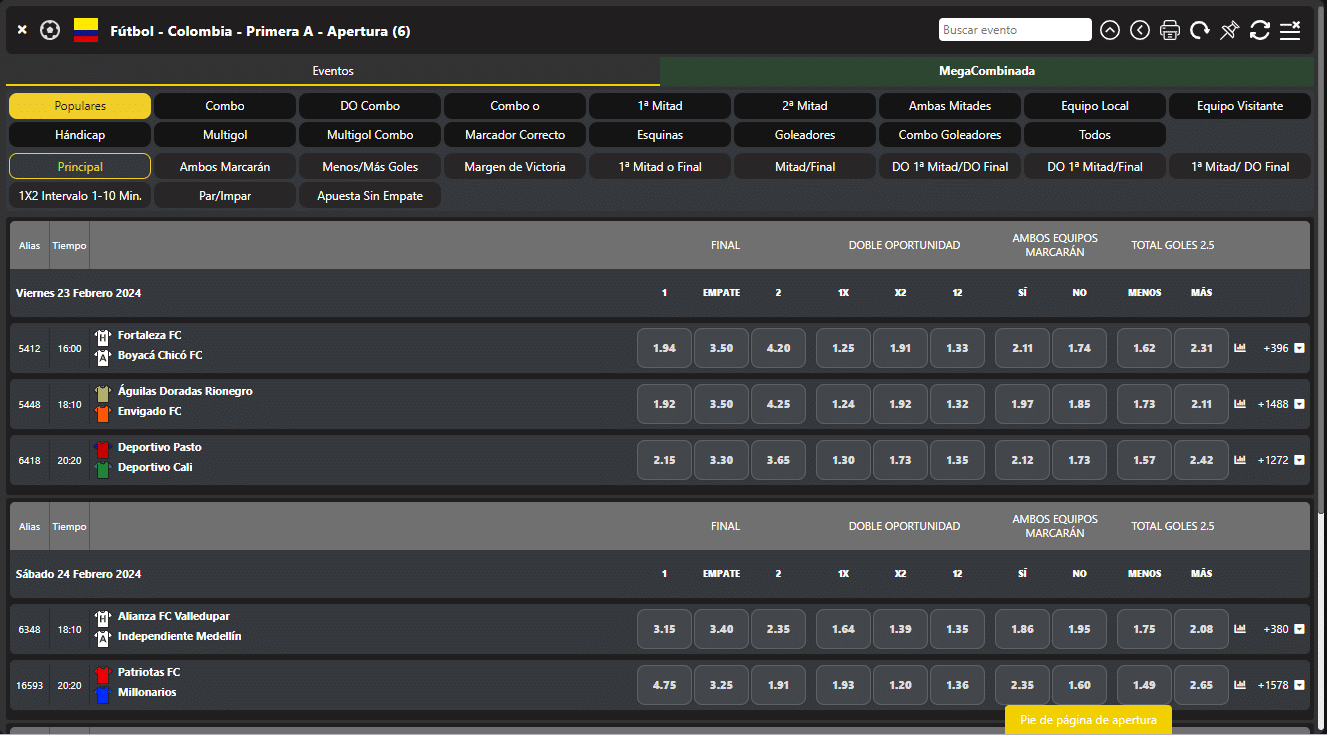1327x735 pixels.
Task: Select the Populares market category
Action: pos(80,106)
